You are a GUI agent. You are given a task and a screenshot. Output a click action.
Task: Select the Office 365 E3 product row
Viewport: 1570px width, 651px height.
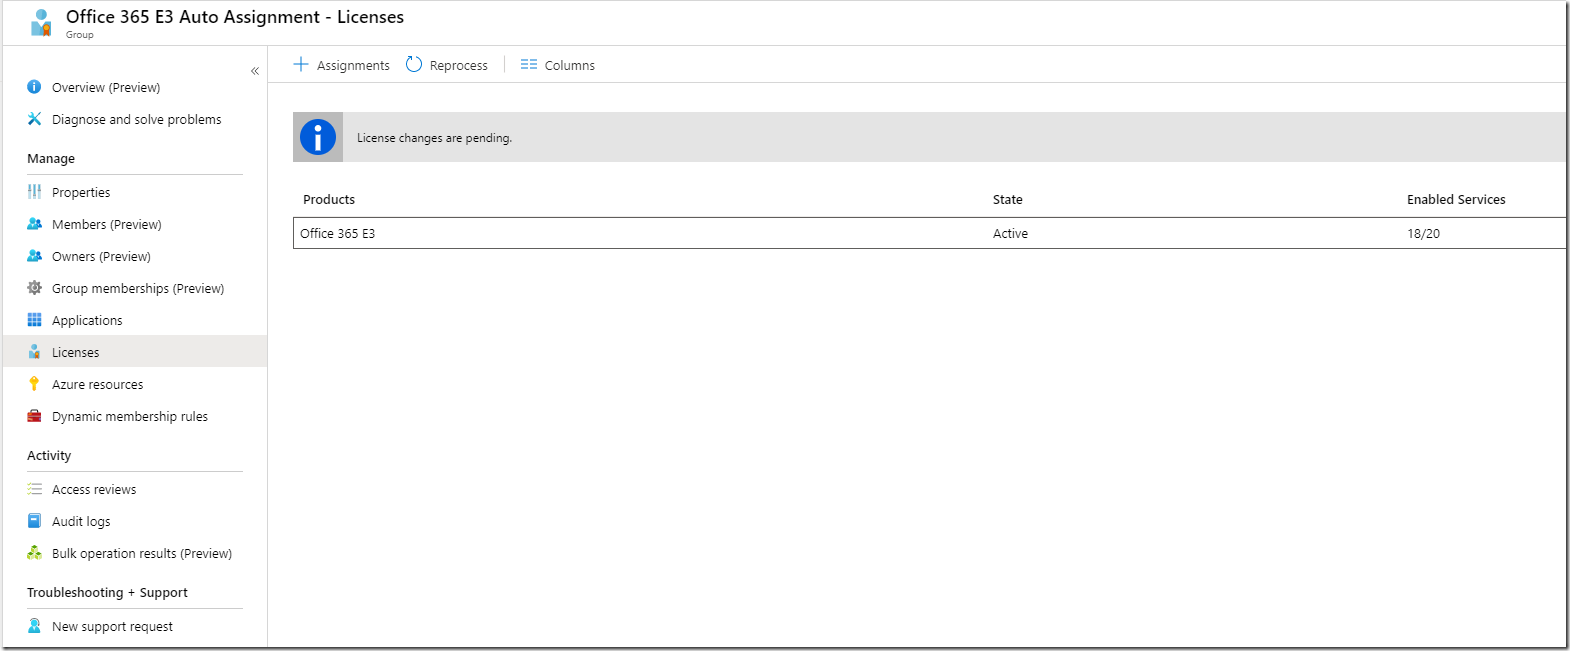(x=930, y=233)
